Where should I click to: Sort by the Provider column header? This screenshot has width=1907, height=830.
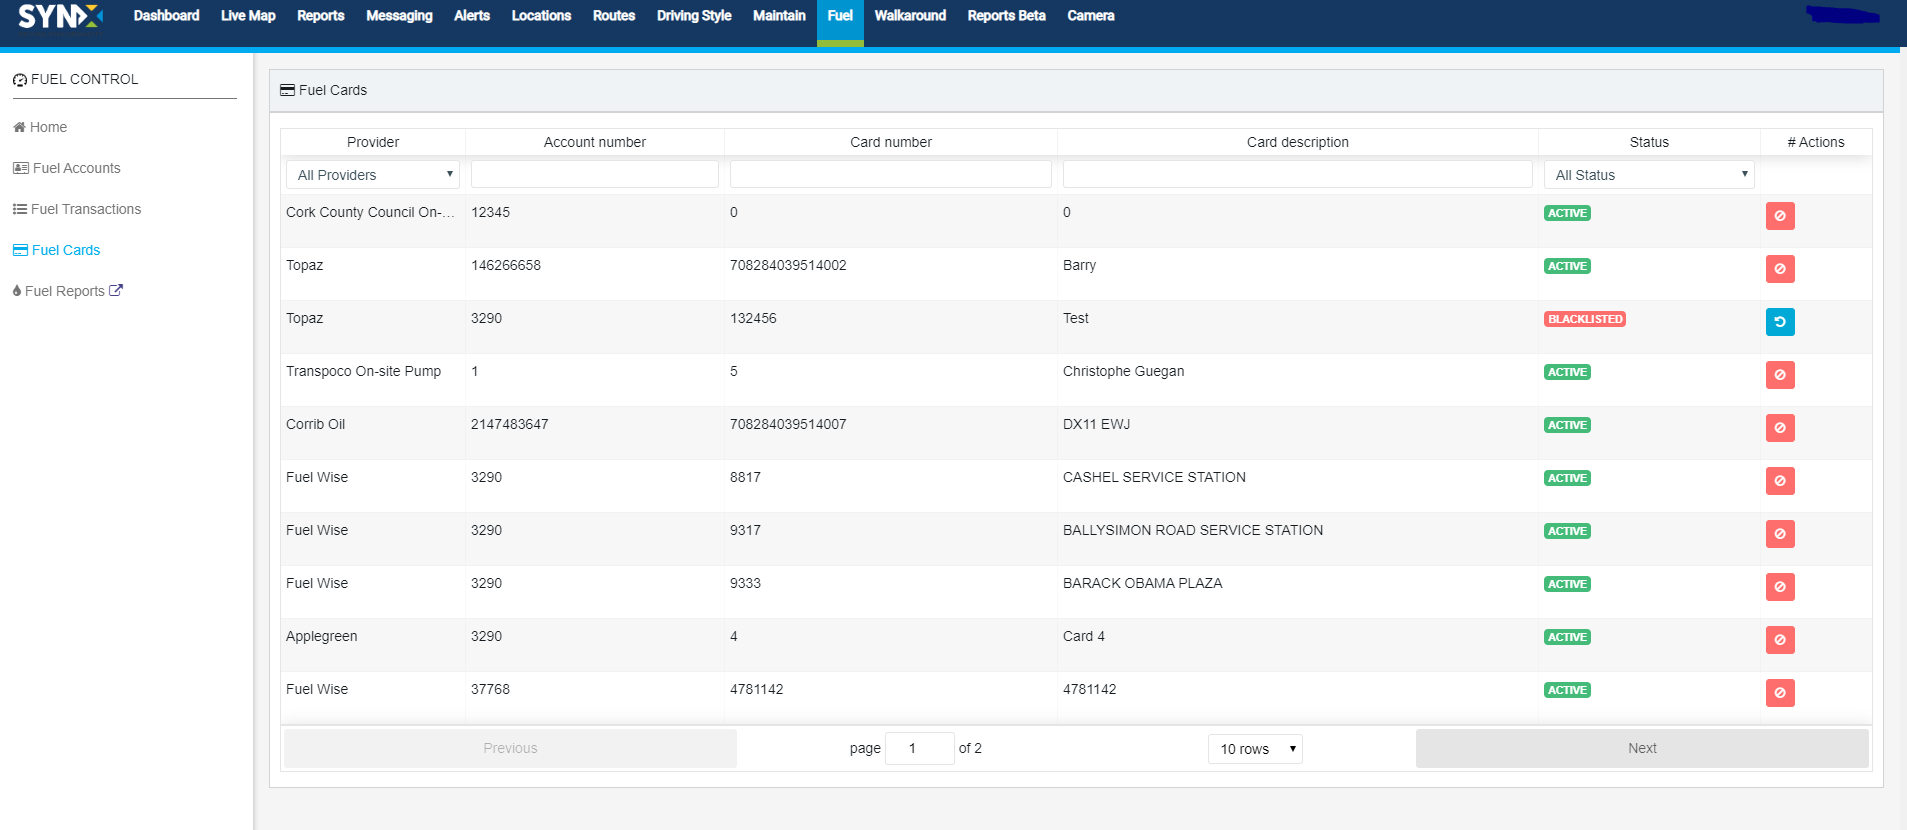click(373, 142)
